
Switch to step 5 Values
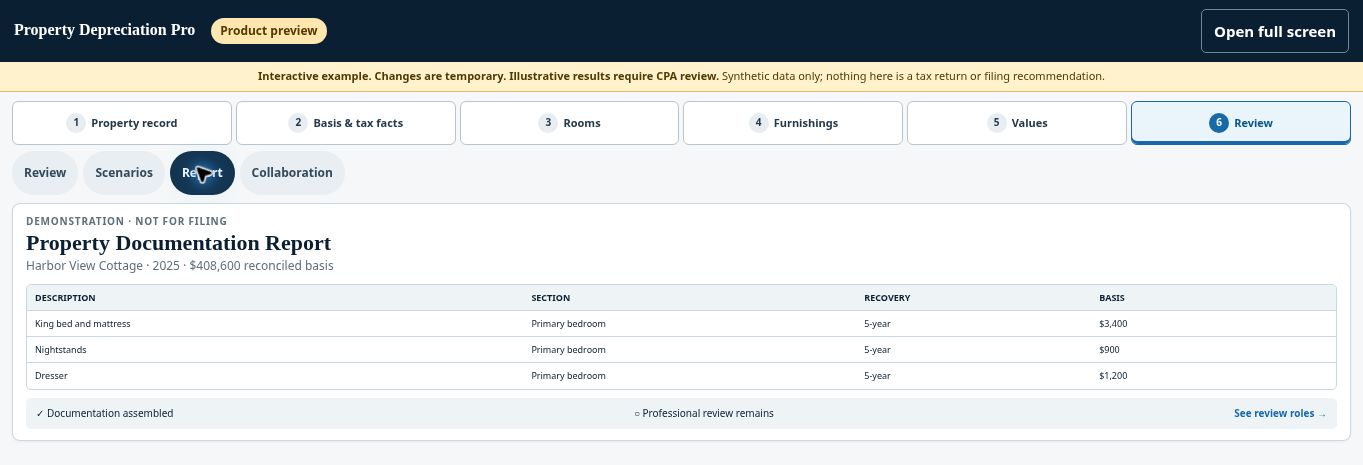(x=1017, y=123)
